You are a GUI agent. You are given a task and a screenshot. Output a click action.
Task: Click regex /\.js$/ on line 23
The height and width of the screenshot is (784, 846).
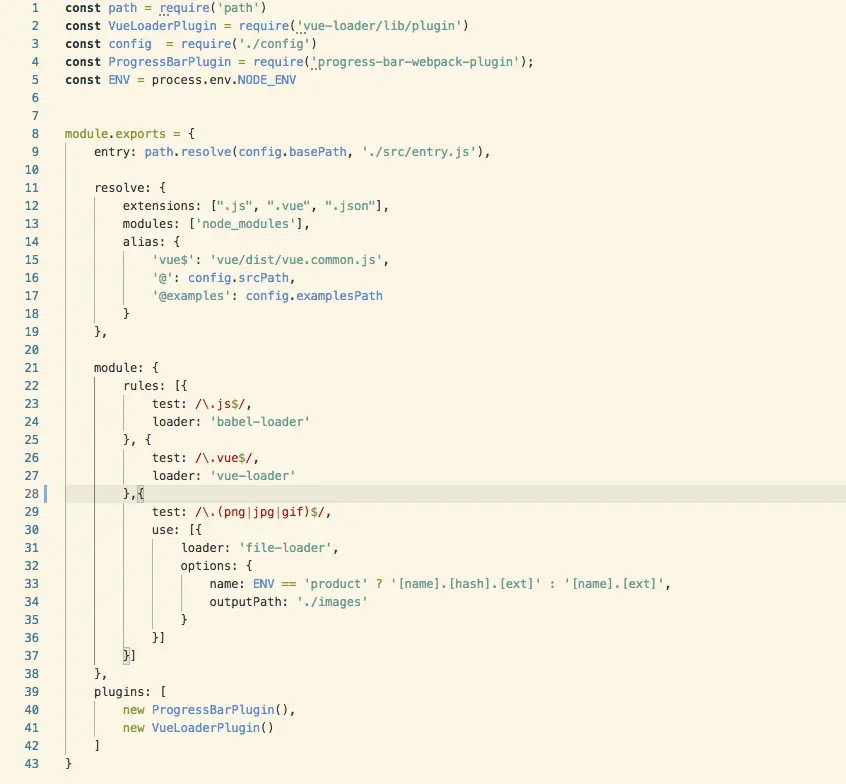click(220, 404)
